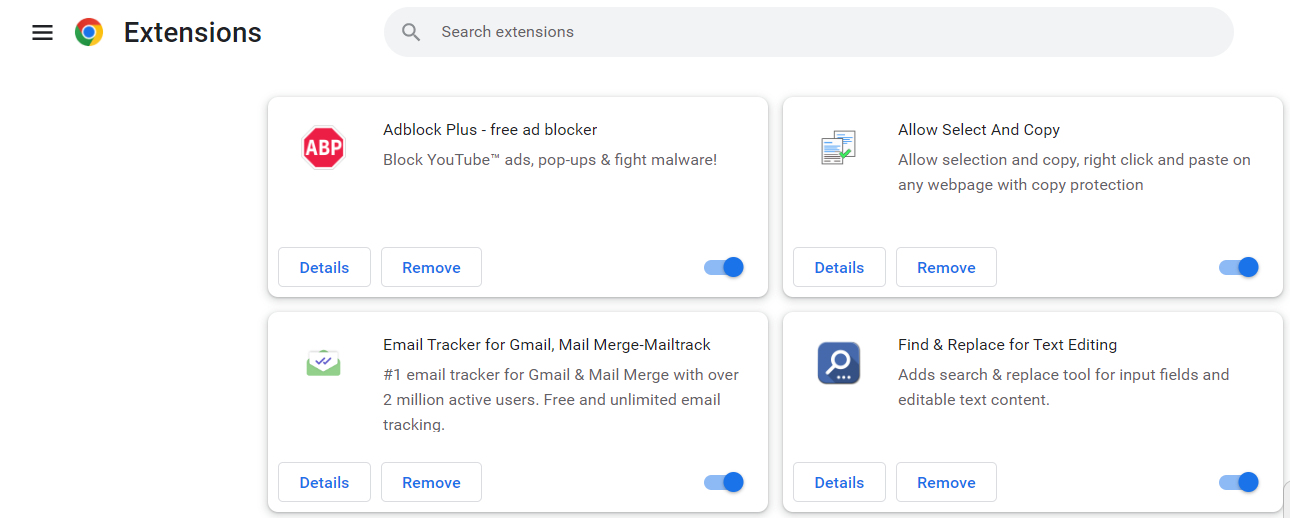Show Details for Find & Replace
Screen dimensions: 1290x518
tap(839, 482)
